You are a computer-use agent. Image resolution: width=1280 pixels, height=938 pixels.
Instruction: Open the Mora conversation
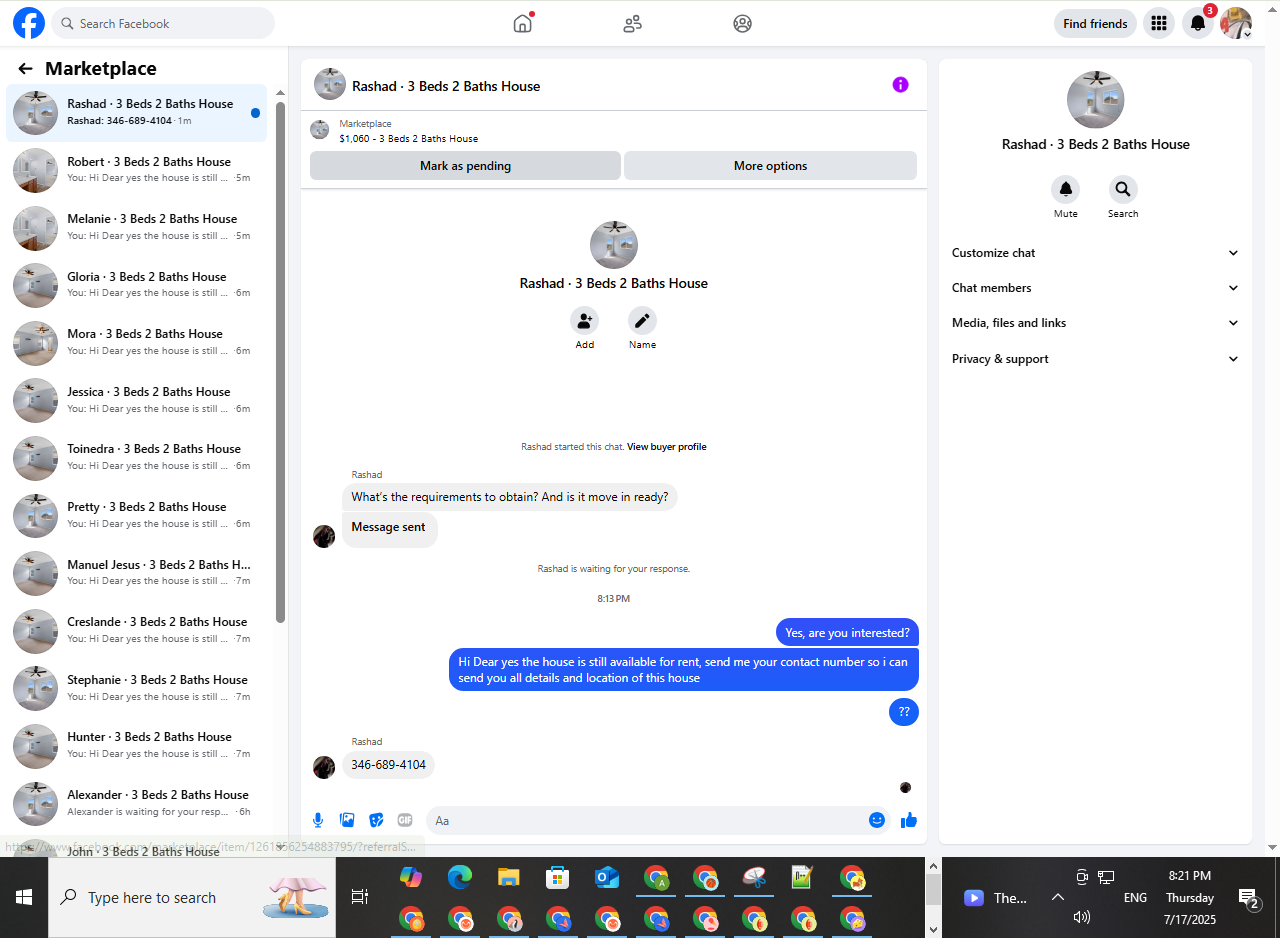137,342
